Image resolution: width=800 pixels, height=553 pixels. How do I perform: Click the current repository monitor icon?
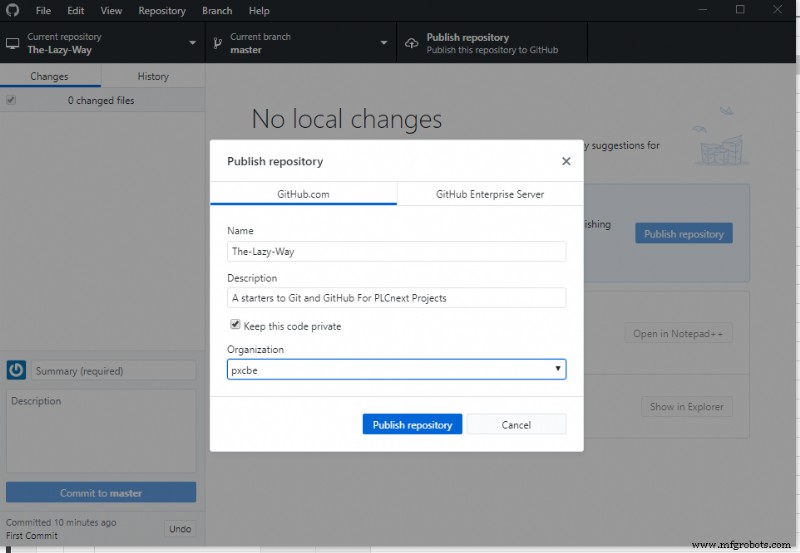(13, 43)
